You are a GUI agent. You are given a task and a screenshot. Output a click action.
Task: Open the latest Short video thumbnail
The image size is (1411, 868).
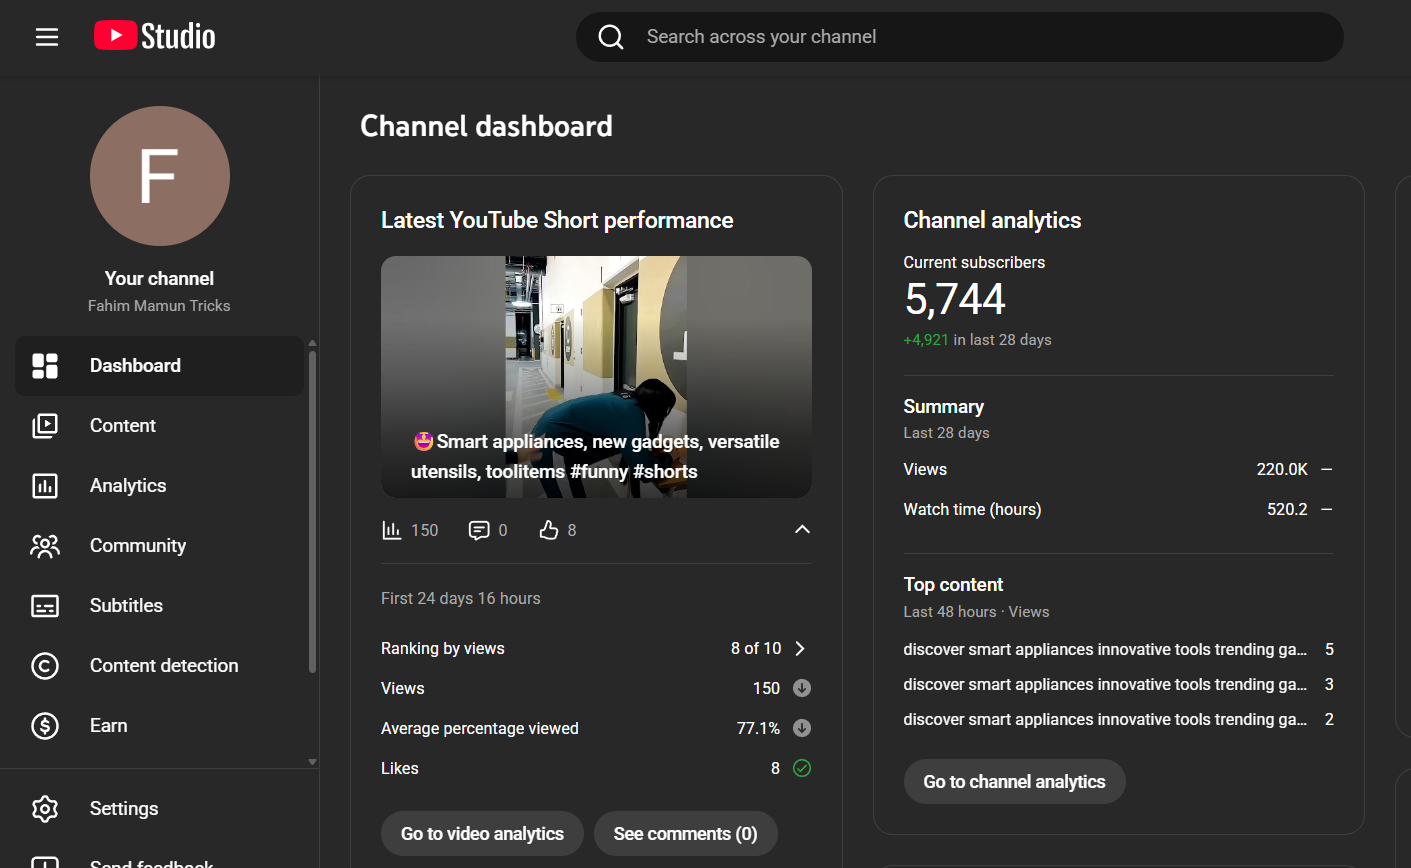coord(596,377)
